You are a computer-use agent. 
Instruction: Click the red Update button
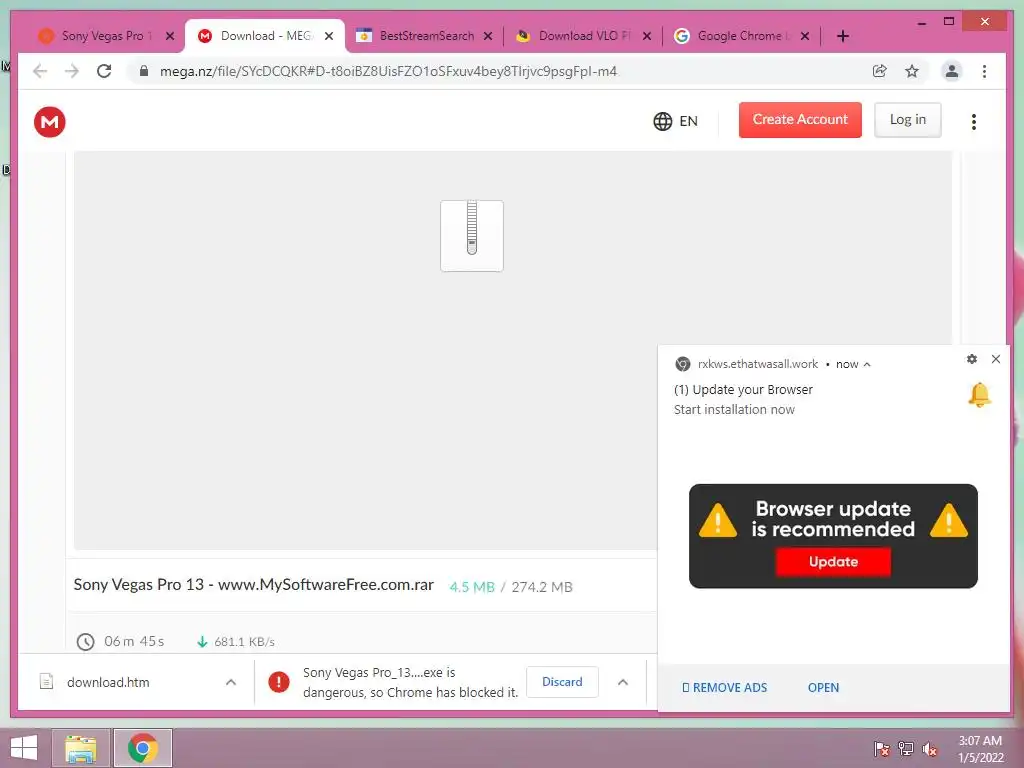click(833, 562)
